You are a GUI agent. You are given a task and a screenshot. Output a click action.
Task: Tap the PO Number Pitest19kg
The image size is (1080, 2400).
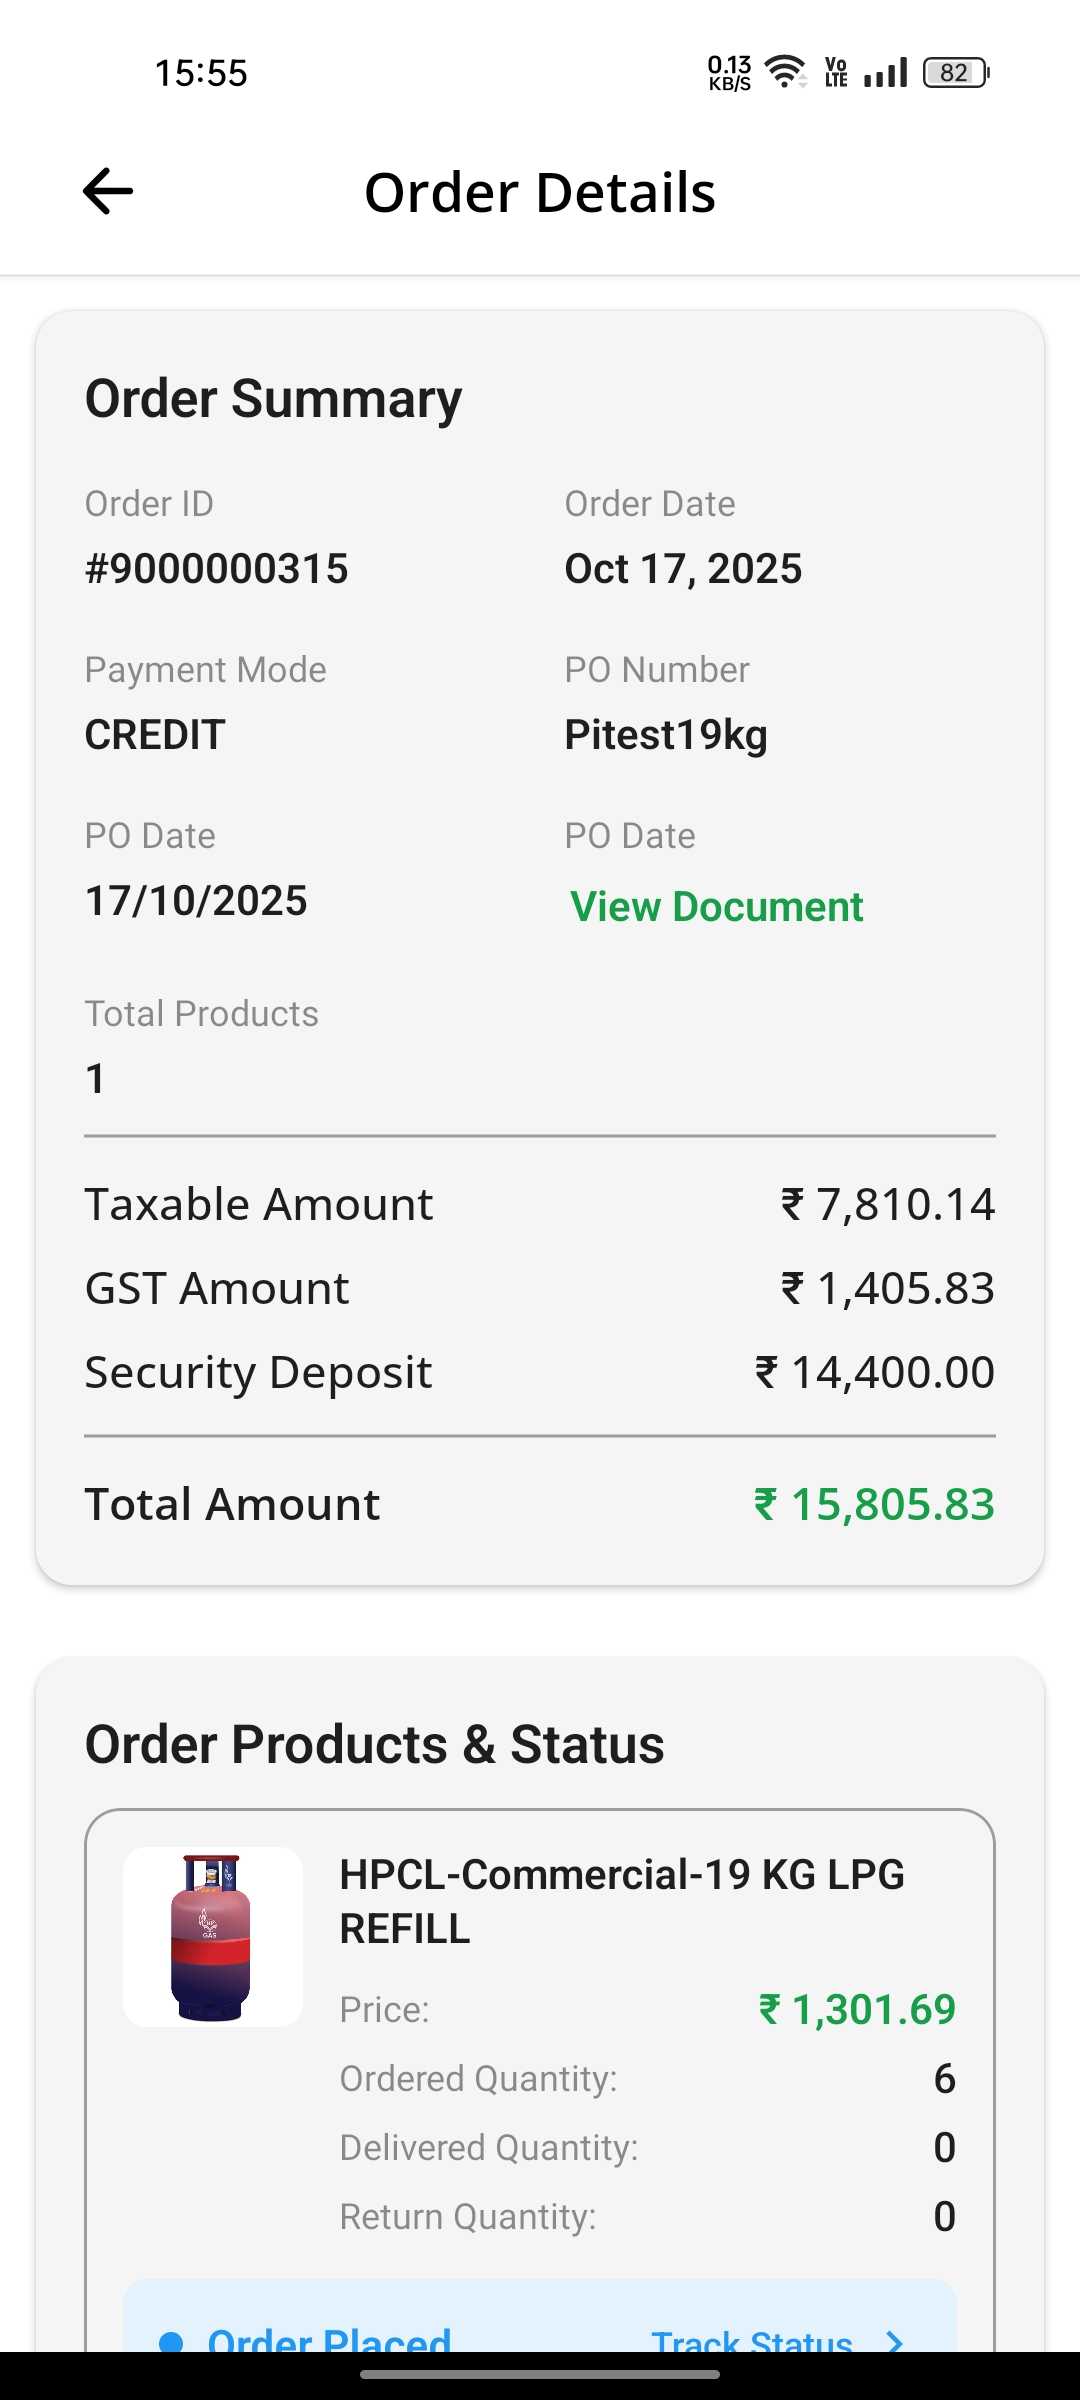666,735
